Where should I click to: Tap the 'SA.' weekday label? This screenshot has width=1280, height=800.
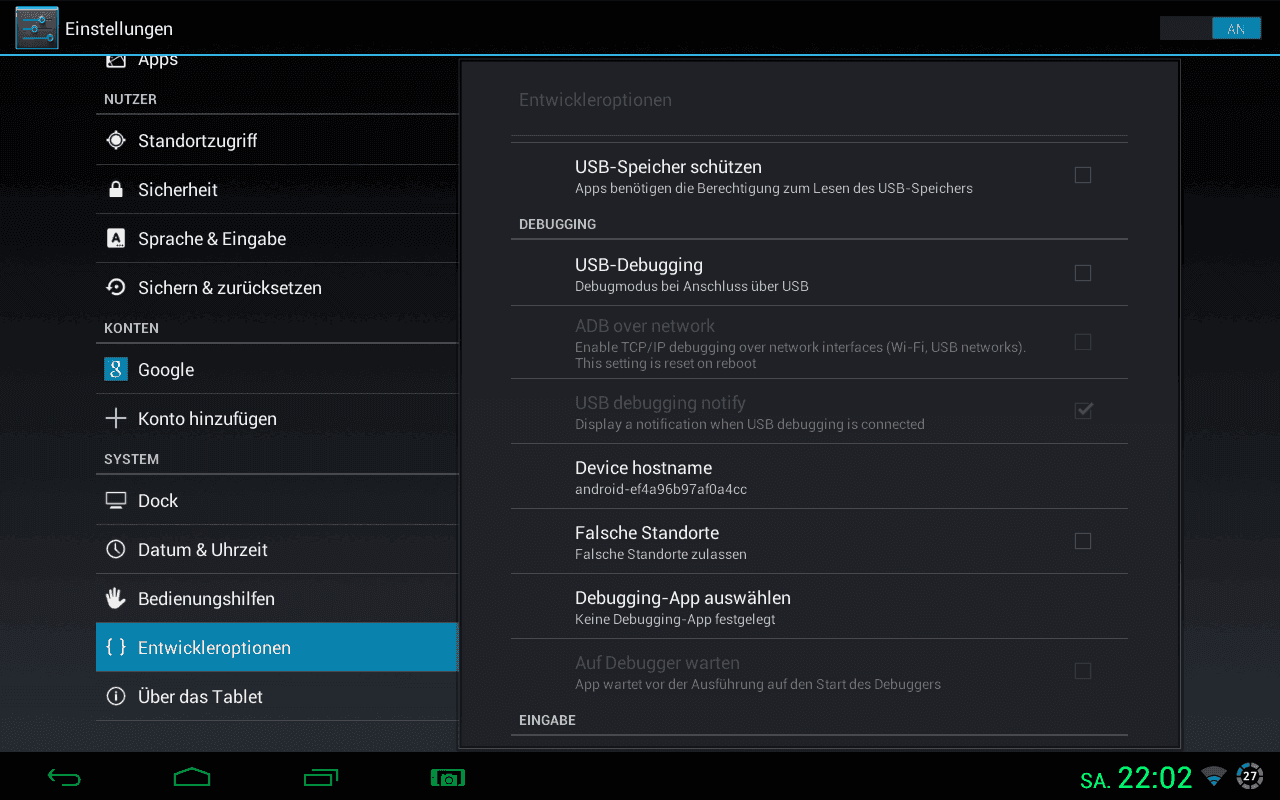[1095, 781]
